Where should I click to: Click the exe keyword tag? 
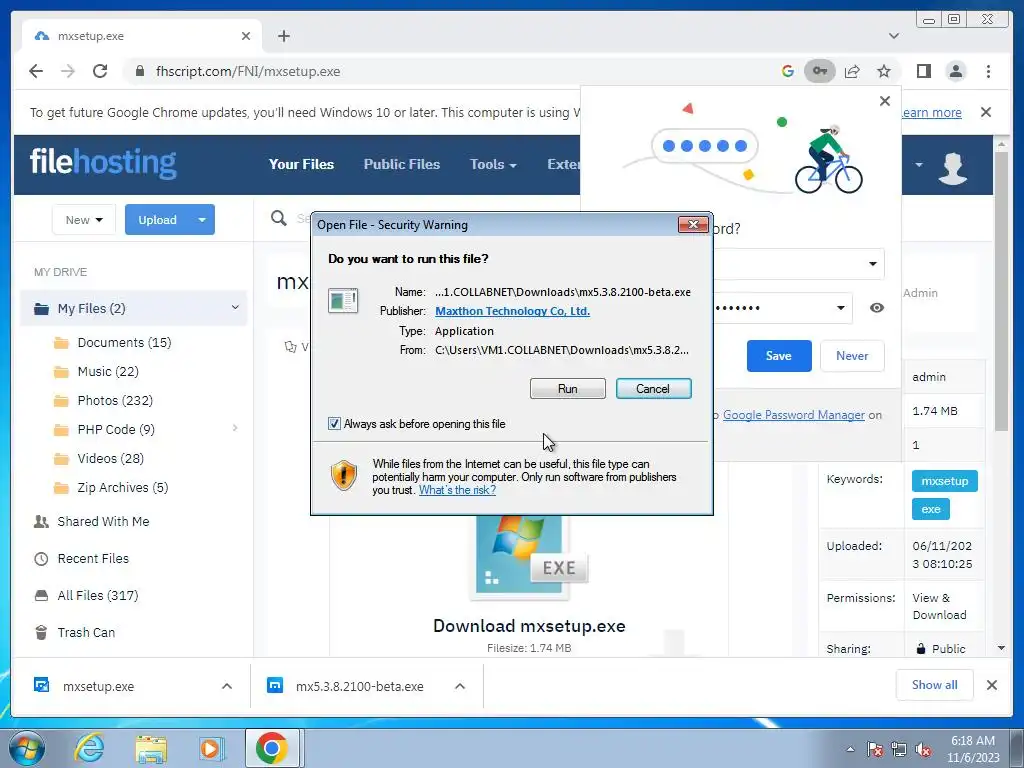tap(931, 509)
